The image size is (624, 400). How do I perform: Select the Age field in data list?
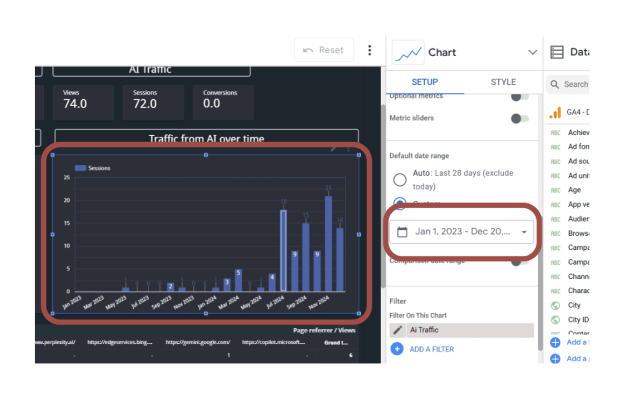574,189
